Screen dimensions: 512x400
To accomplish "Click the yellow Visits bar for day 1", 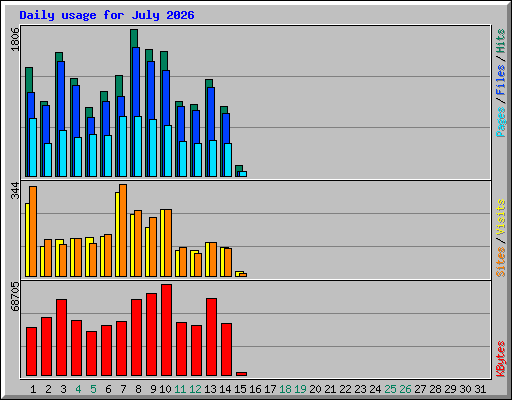I will tap(27, 240).
